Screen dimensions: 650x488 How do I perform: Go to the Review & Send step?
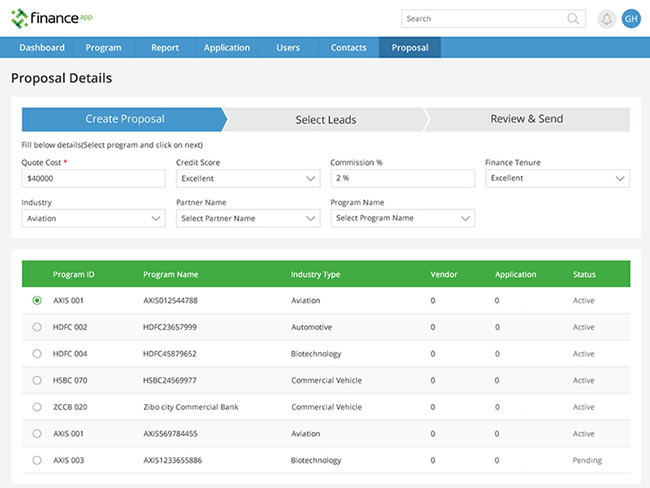click(527, 119)
